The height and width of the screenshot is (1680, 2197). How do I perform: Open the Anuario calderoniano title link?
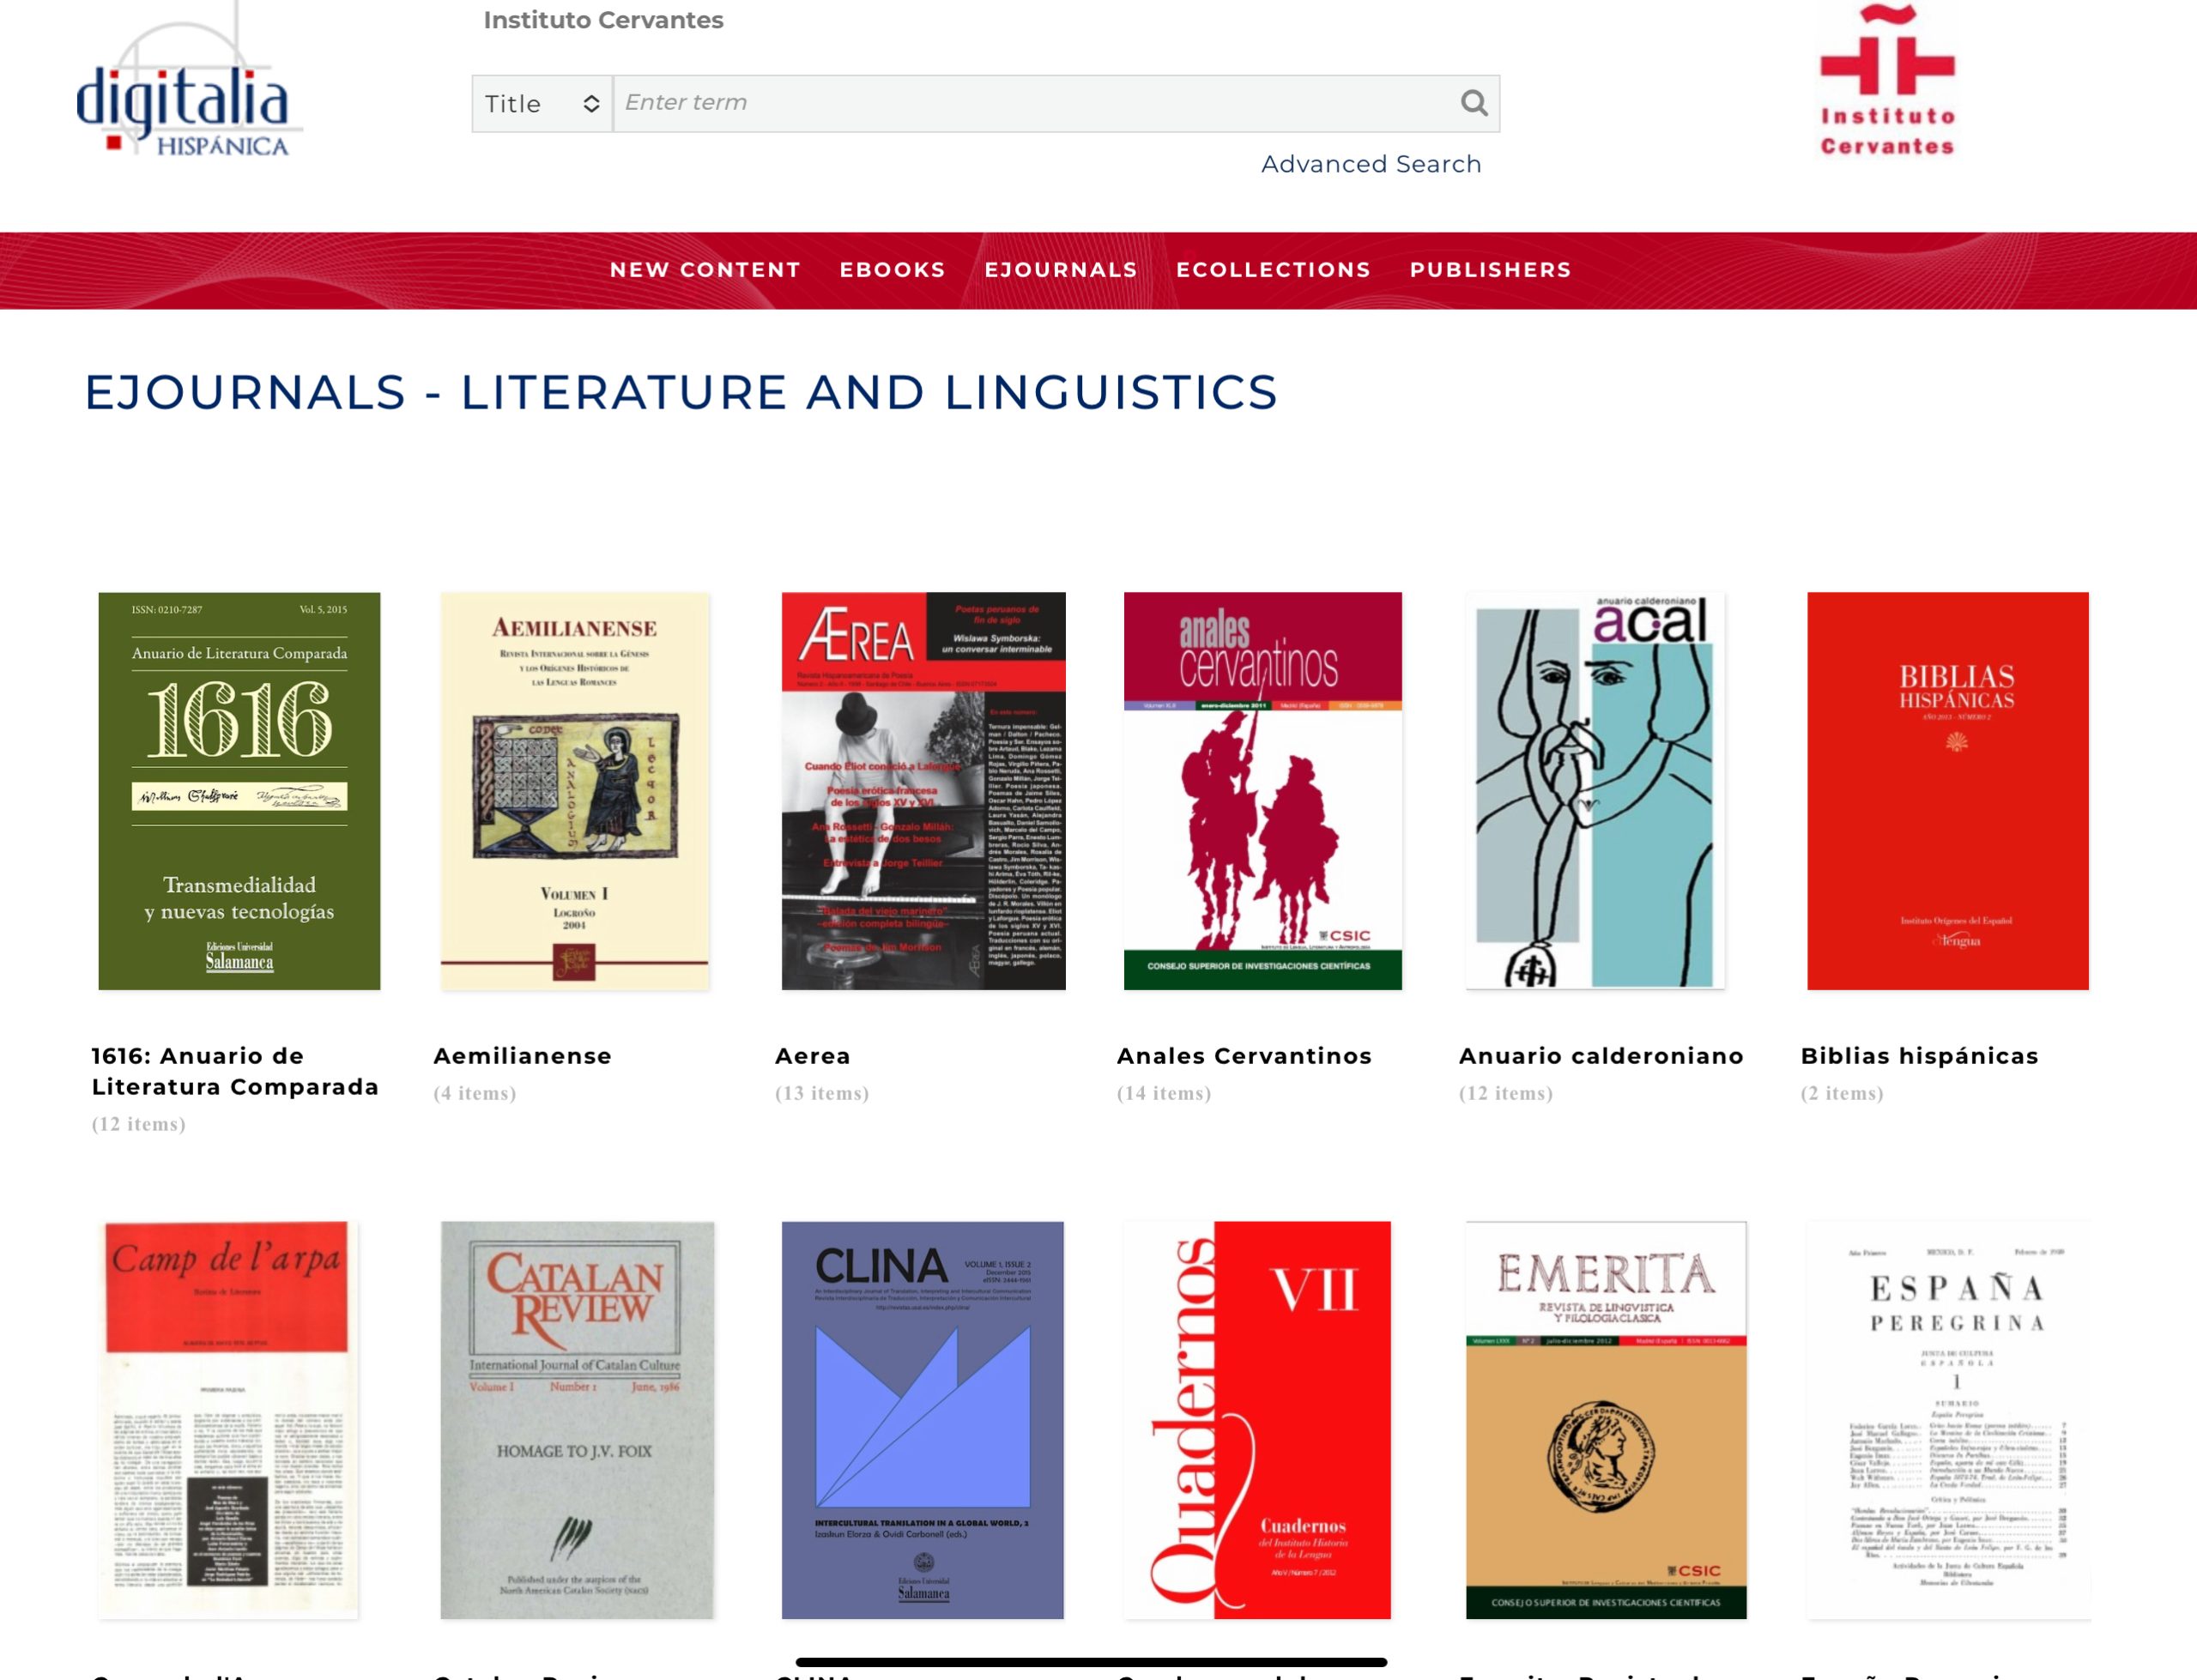coord(1600,1056)
